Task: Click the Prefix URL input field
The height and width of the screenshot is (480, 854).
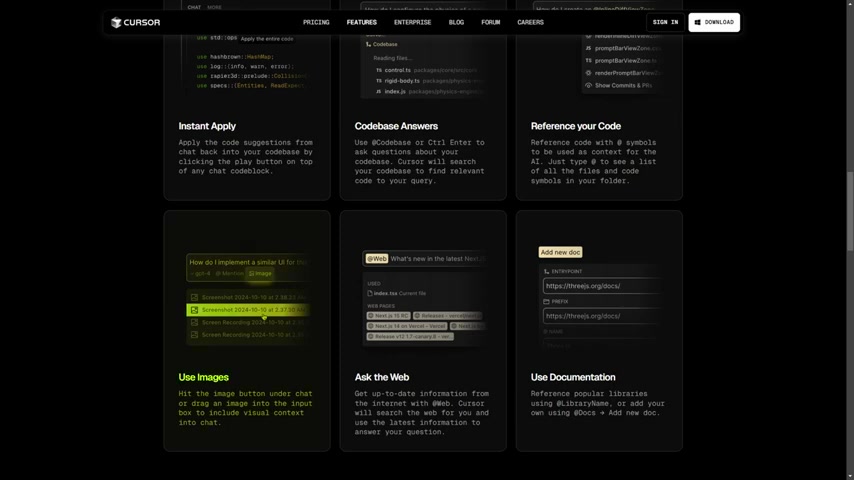Action: (600, 316)
